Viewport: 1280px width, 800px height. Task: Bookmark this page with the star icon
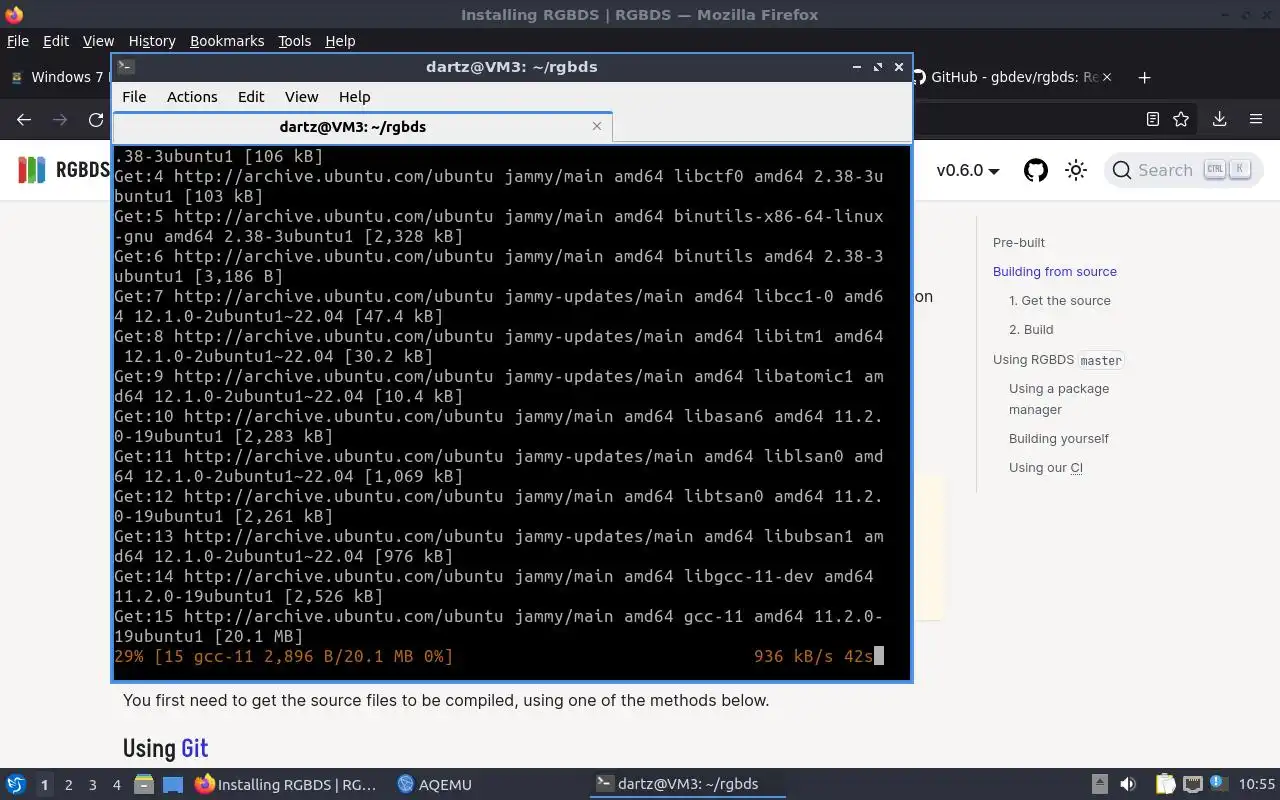(x=1181, y=119)
